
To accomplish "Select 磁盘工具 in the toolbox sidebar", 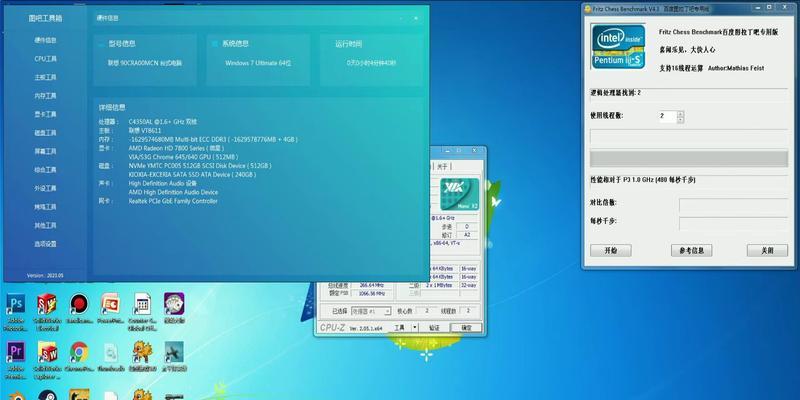I will [45, 133].
